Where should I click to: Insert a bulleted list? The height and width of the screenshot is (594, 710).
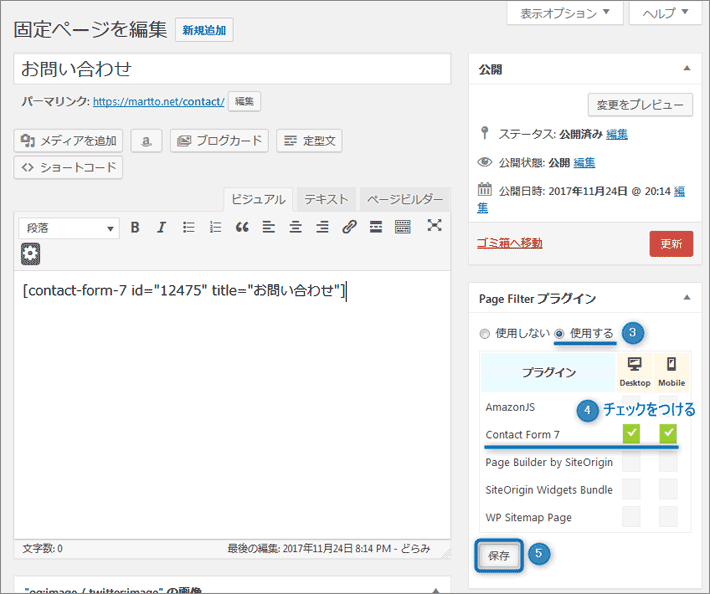pyautogui.click(x=188, y=228)
